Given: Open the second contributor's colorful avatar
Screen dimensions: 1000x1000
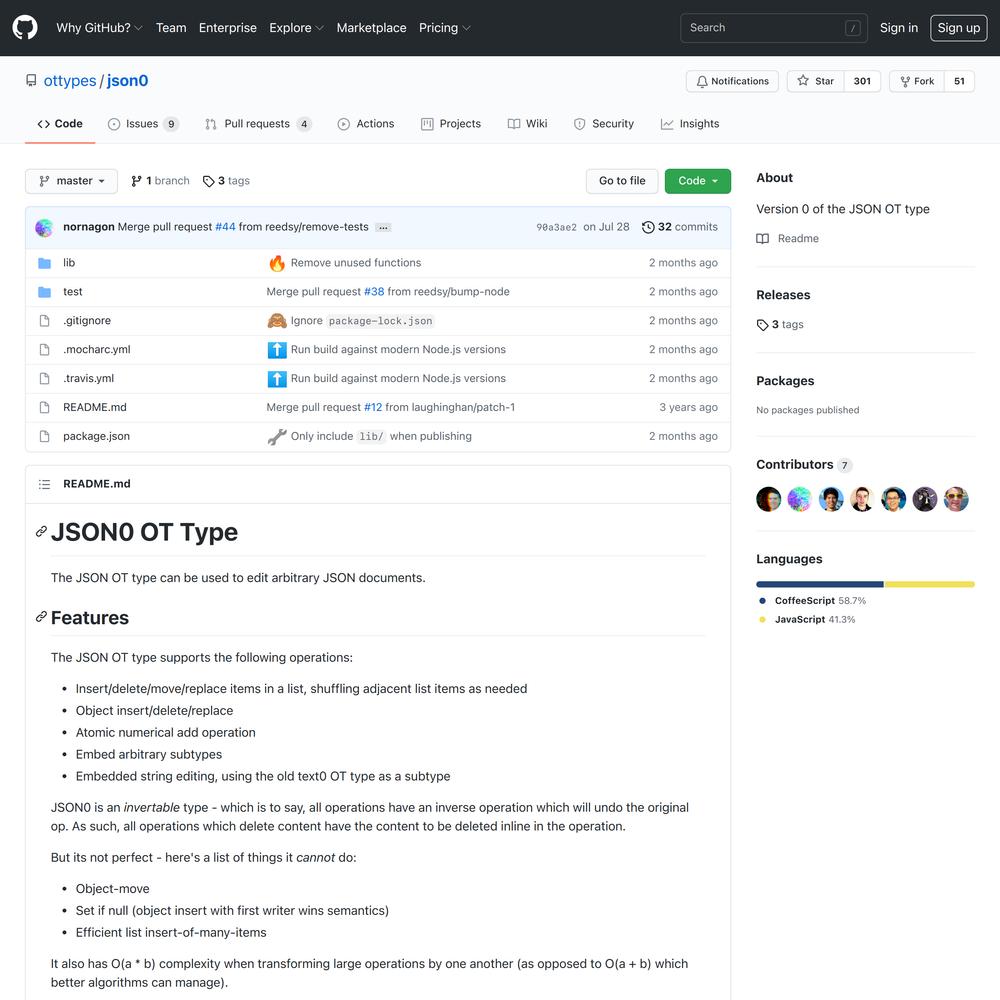Looking at the screenshot, I should pyautogui.click(x=799, y=499).
